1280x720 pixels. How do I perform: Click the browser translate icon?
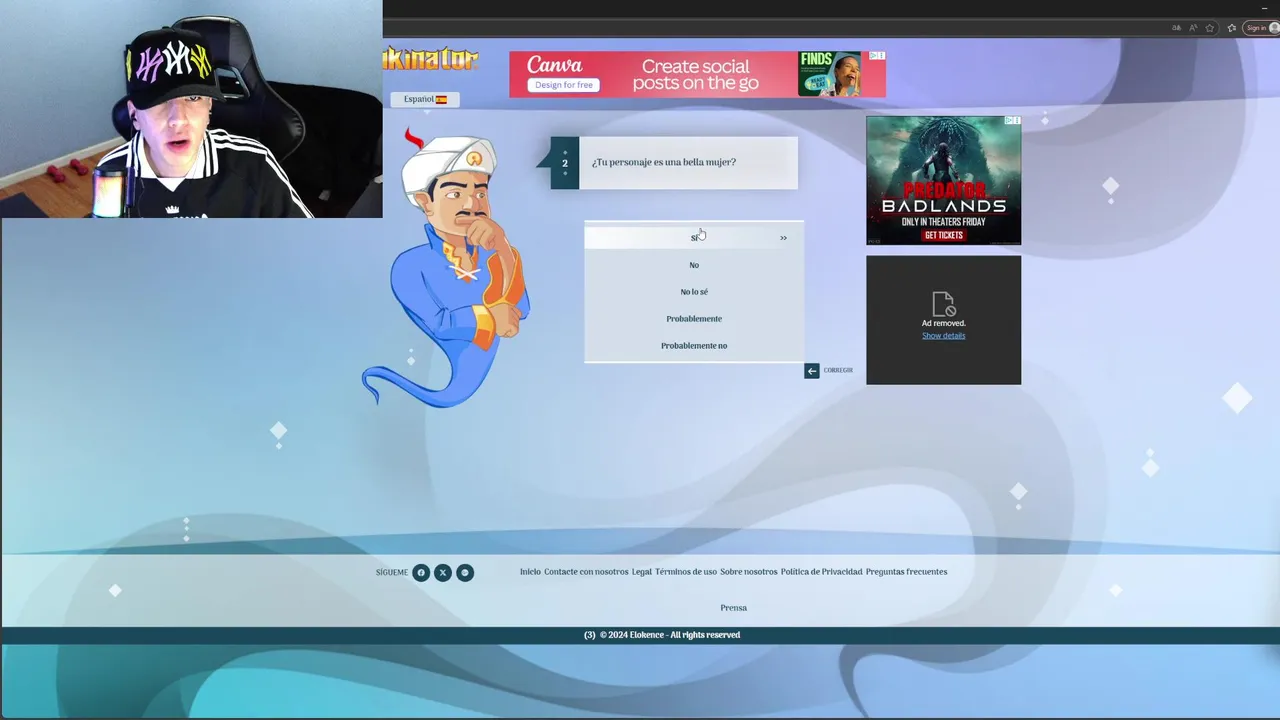pyautogui.click(x=1176, y=28)
